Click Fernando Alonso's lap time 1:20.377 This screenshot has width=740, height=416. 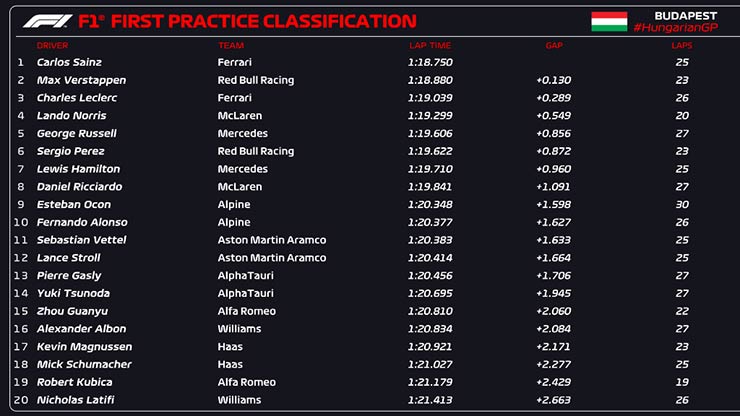click(x=429, y=222)
